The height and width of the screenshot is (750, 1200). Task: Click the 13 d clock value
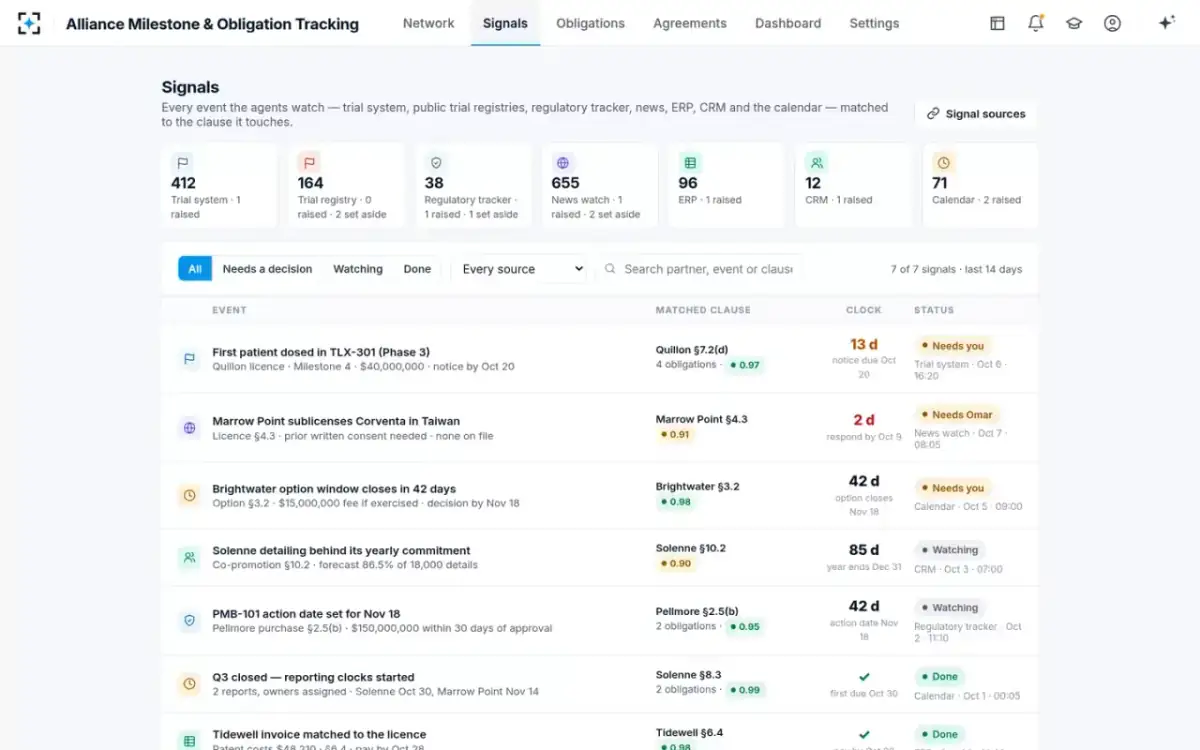click(864, 344)
